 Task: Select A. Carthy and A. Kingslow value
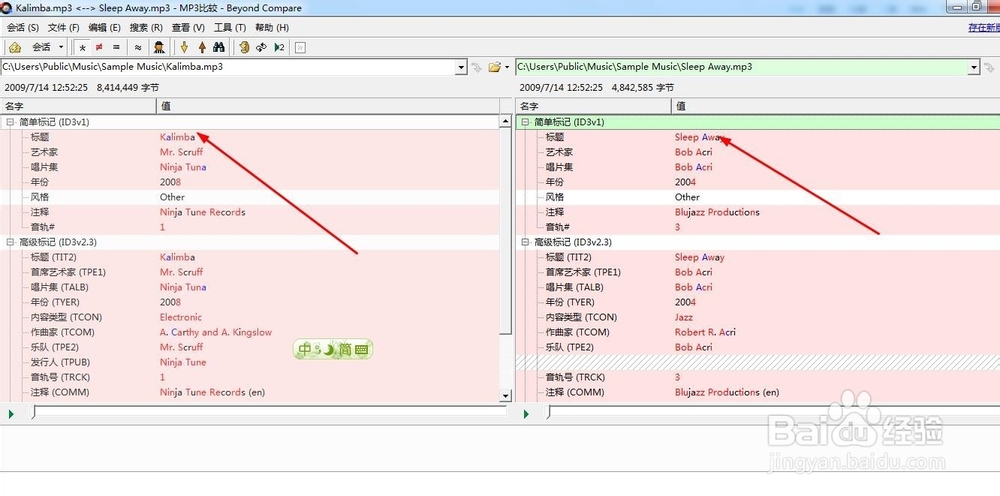click(216, 332)
